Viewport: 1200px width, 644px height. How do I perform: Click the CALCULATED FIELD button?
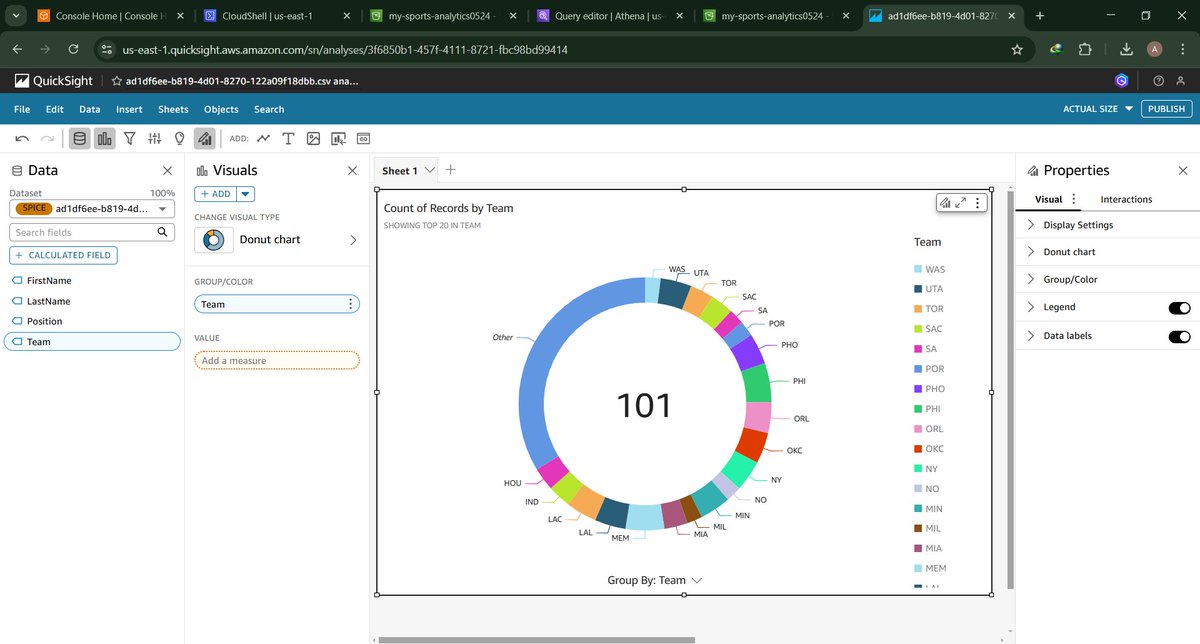coord(63,255)
